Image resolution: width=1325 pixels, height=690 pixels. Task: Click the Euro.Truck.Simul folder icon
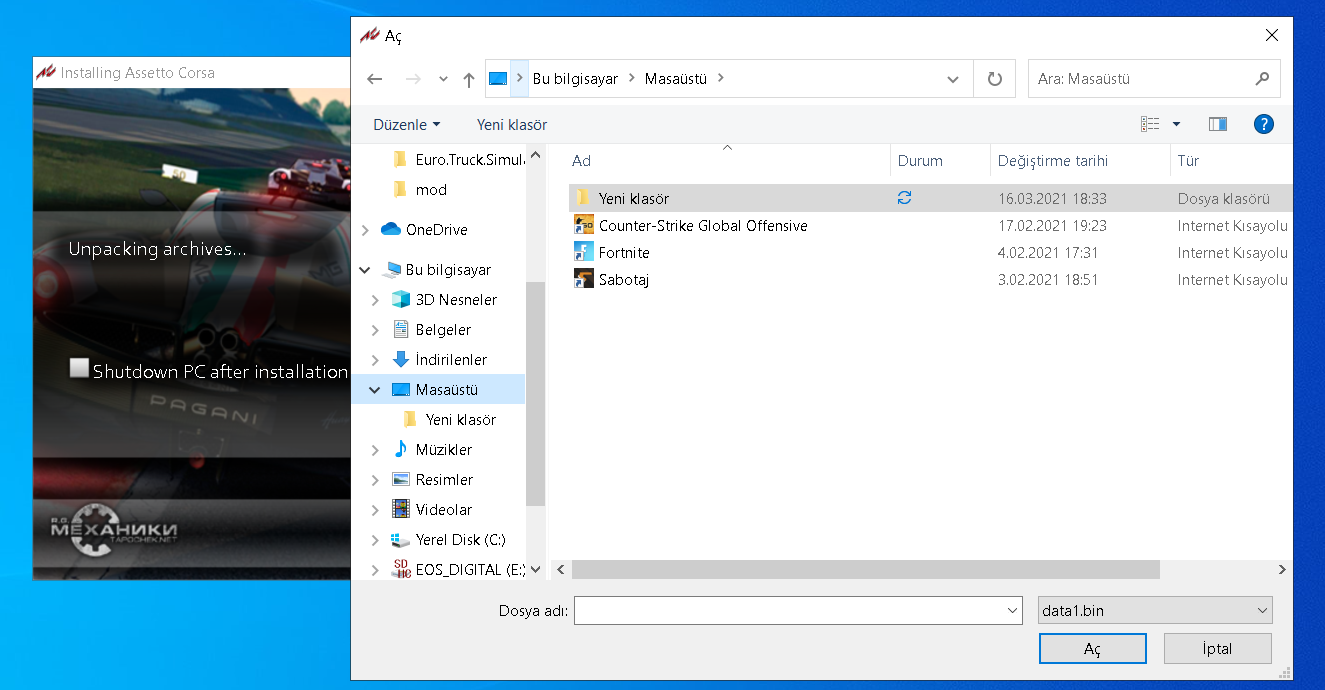coord(400,159)
